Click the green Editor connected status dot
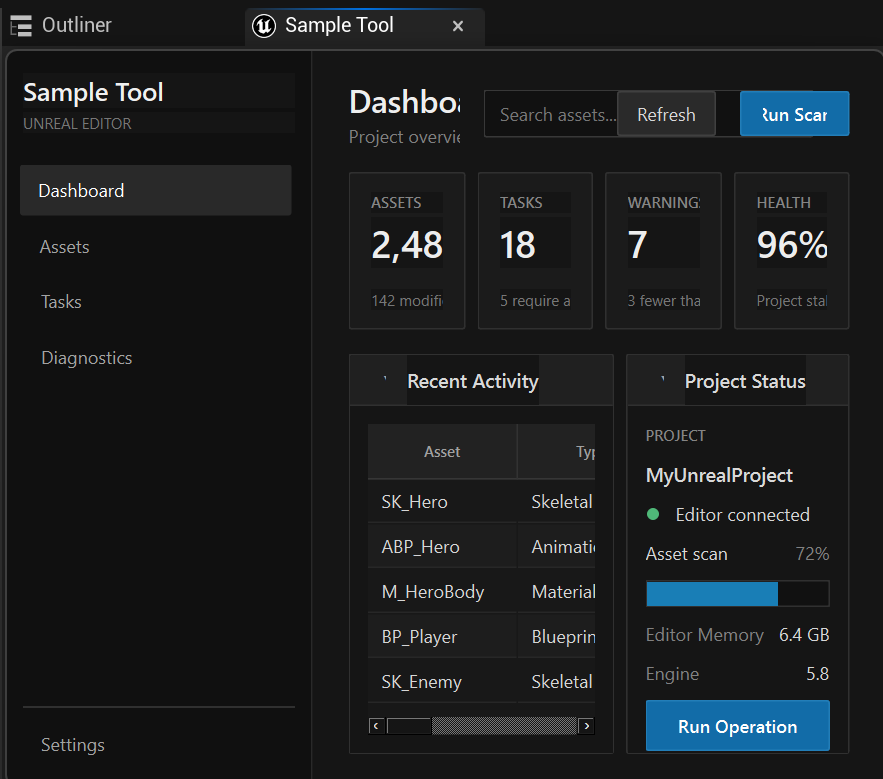The image size is (883, 779). [653, 514]
